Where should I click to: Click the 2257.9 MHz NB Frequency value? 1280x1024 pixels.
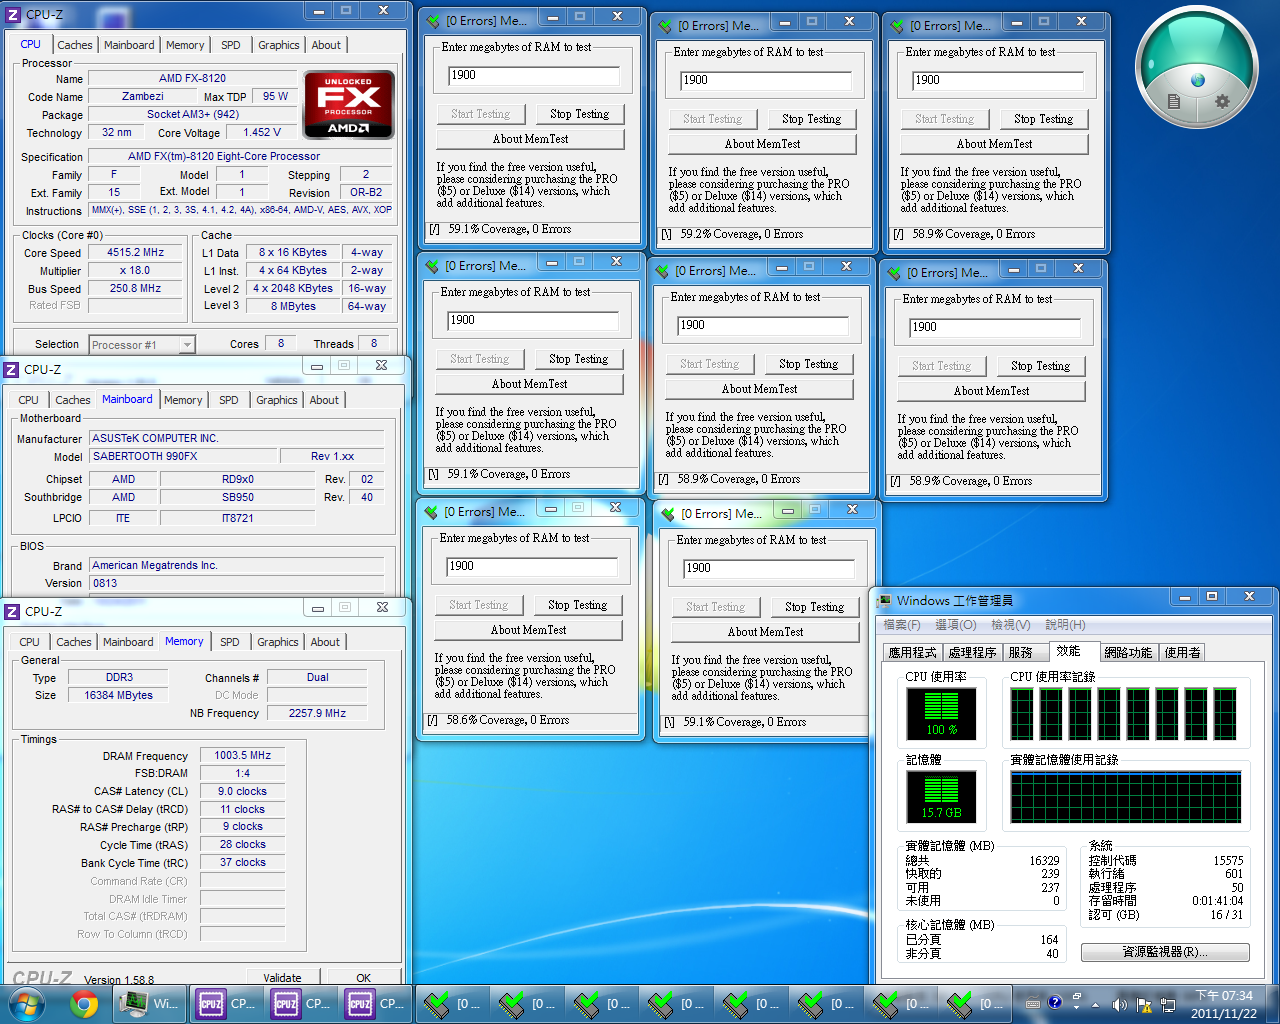pos(317,713)
